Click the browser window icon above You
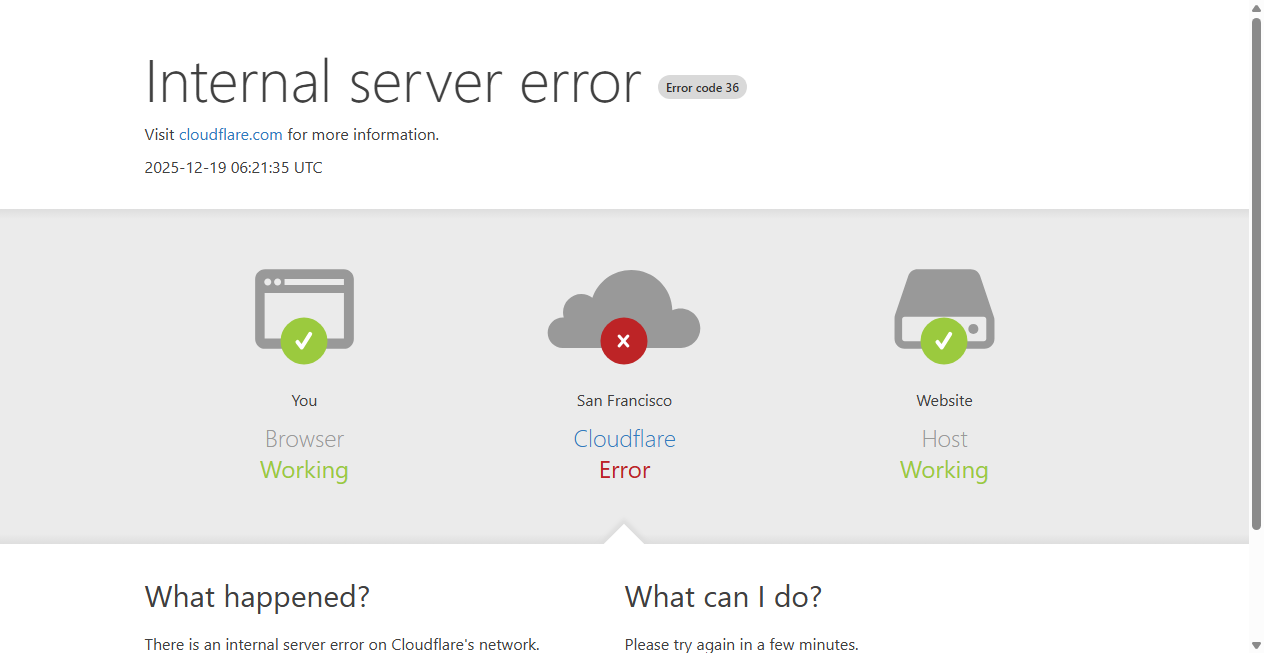The height and width of the screenshot is (653, 1264). (304, 309)
